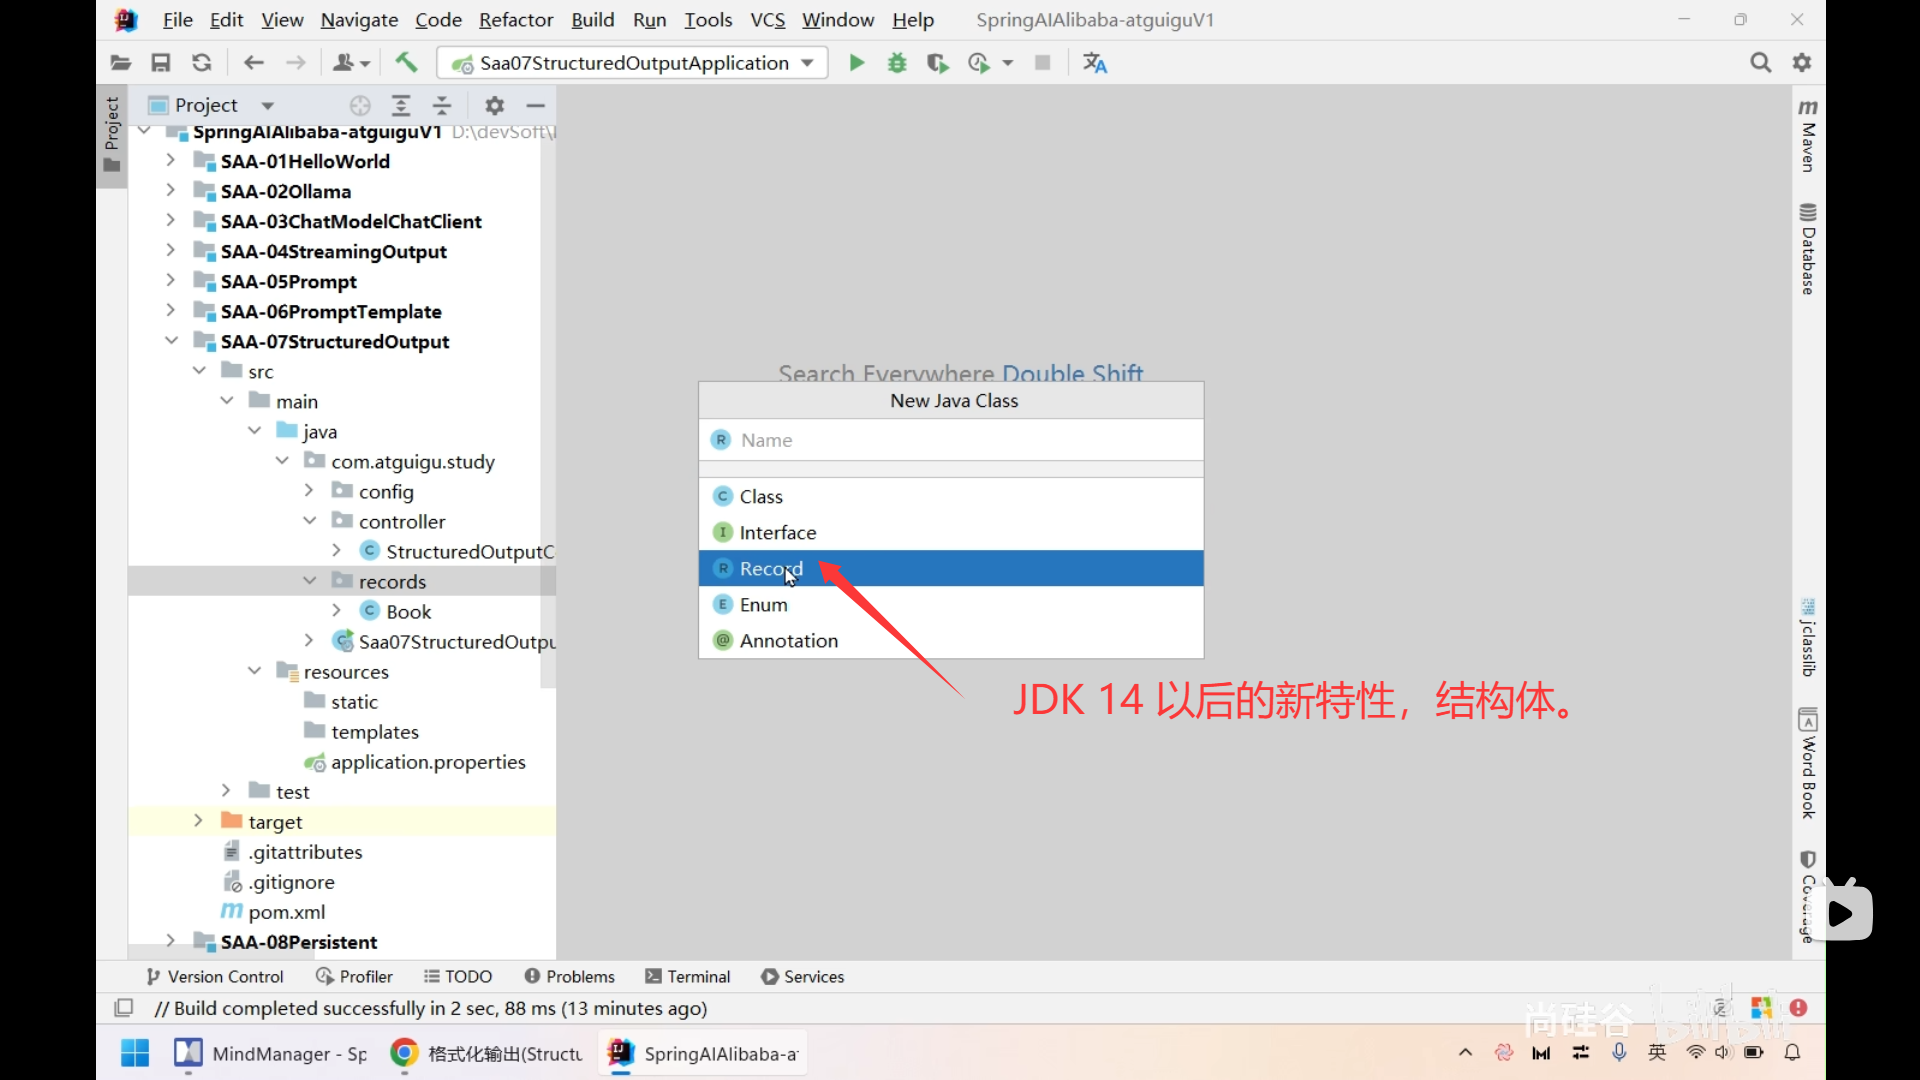The width and height of the screenshot is (1920, 1080).
Task: Collapse the records package folder
Action: 310,581
